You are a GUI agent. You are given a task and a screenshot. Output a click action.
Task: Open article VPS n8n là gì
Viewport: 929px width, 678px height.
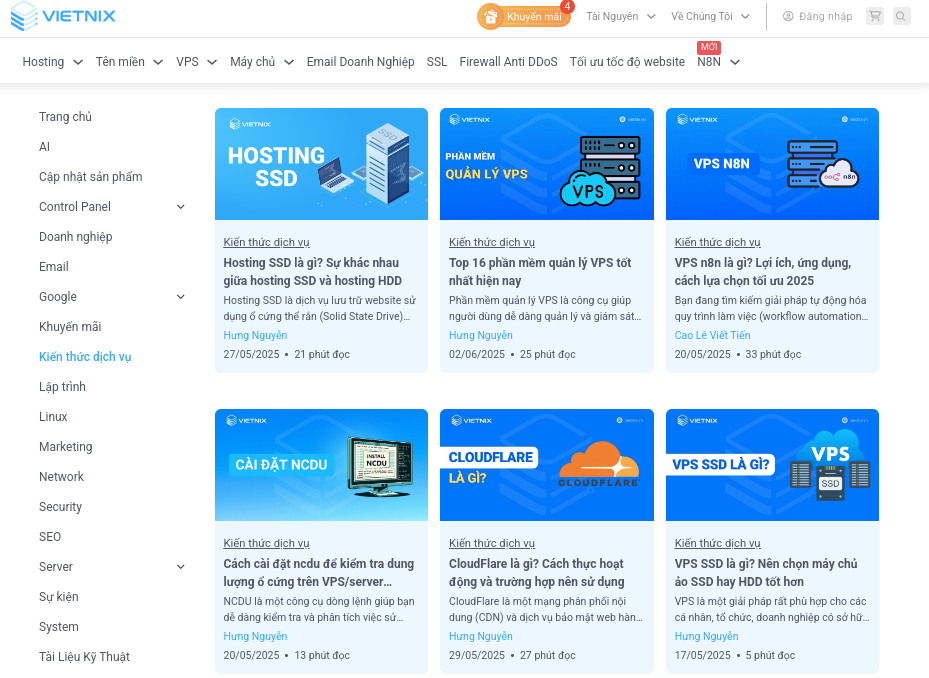pyautogui.click(x=763, y=271)
